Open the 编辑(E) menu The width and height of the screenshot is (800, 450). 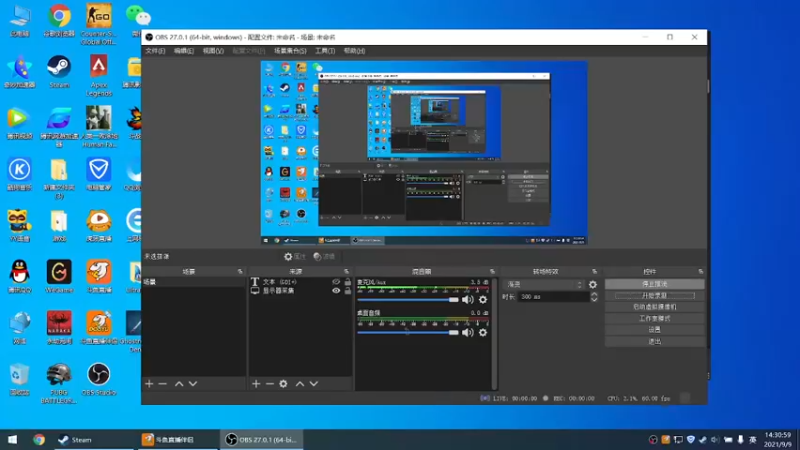point(184,51)
